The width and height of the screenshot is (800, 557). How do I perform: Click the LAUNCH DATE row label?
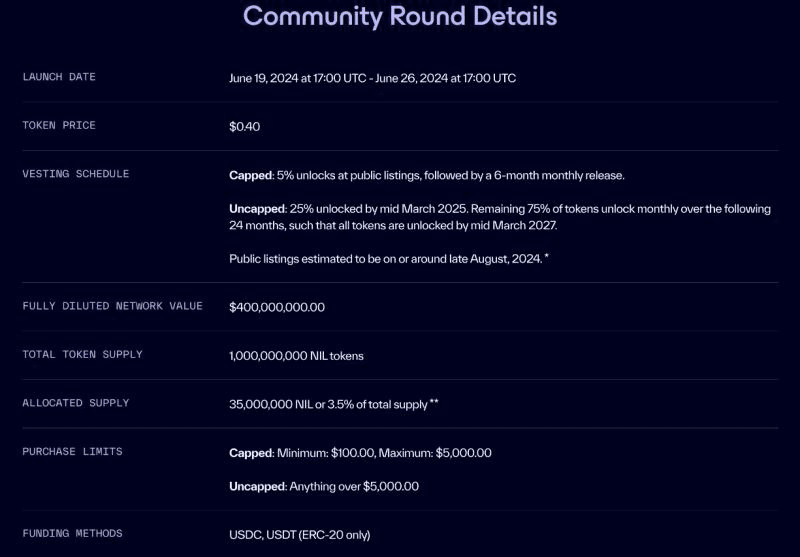pyautogui.click(x=59, y=77)
